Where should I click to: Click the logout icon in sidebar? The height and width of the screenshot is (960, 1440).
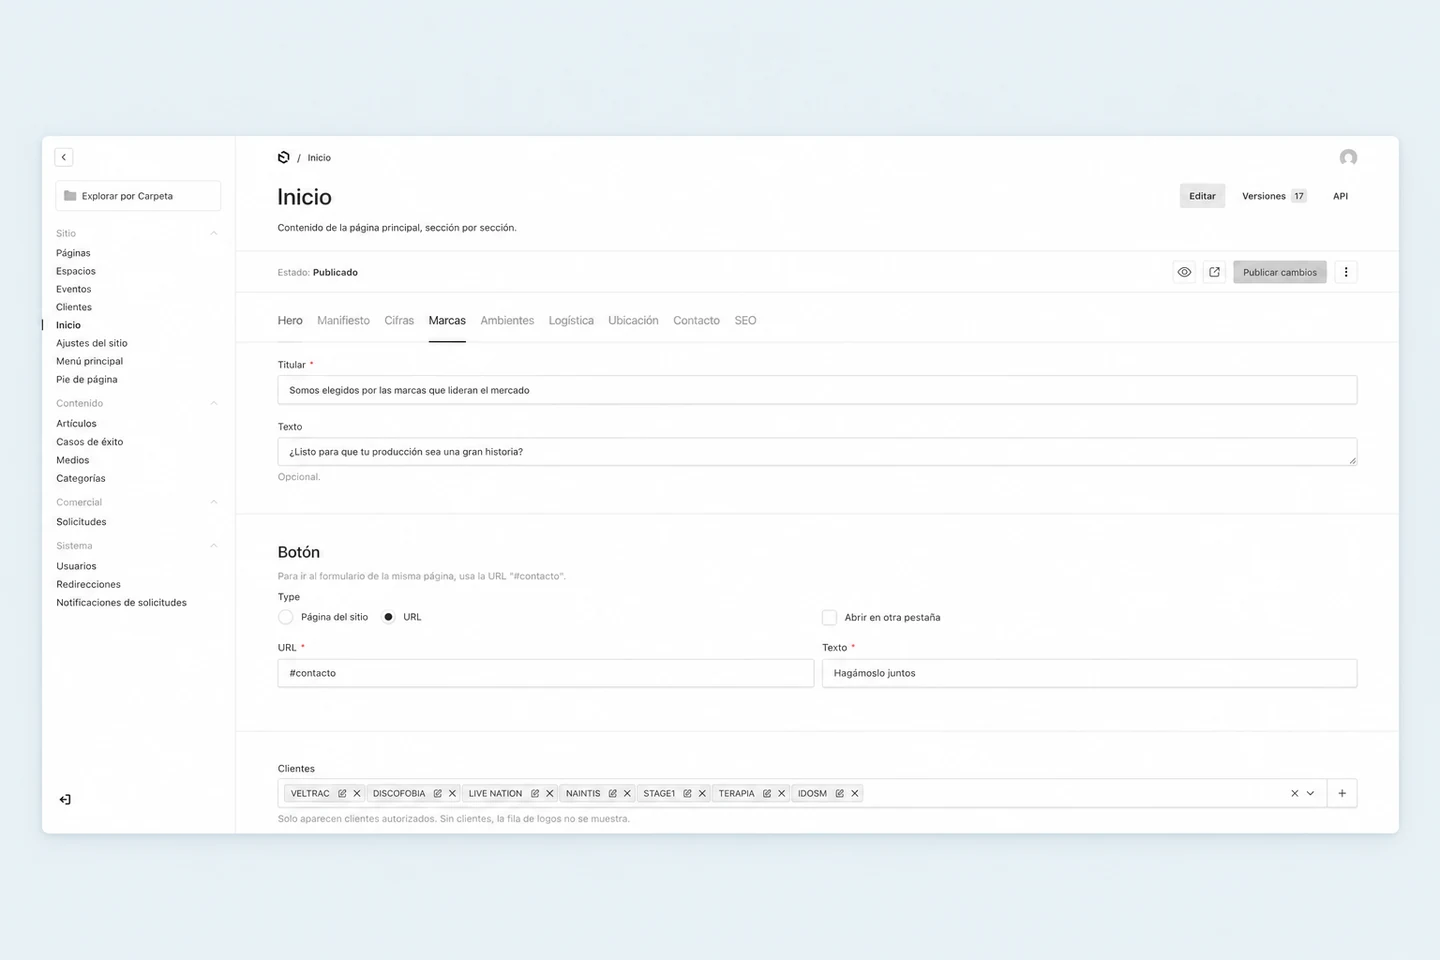pos(65,799)
